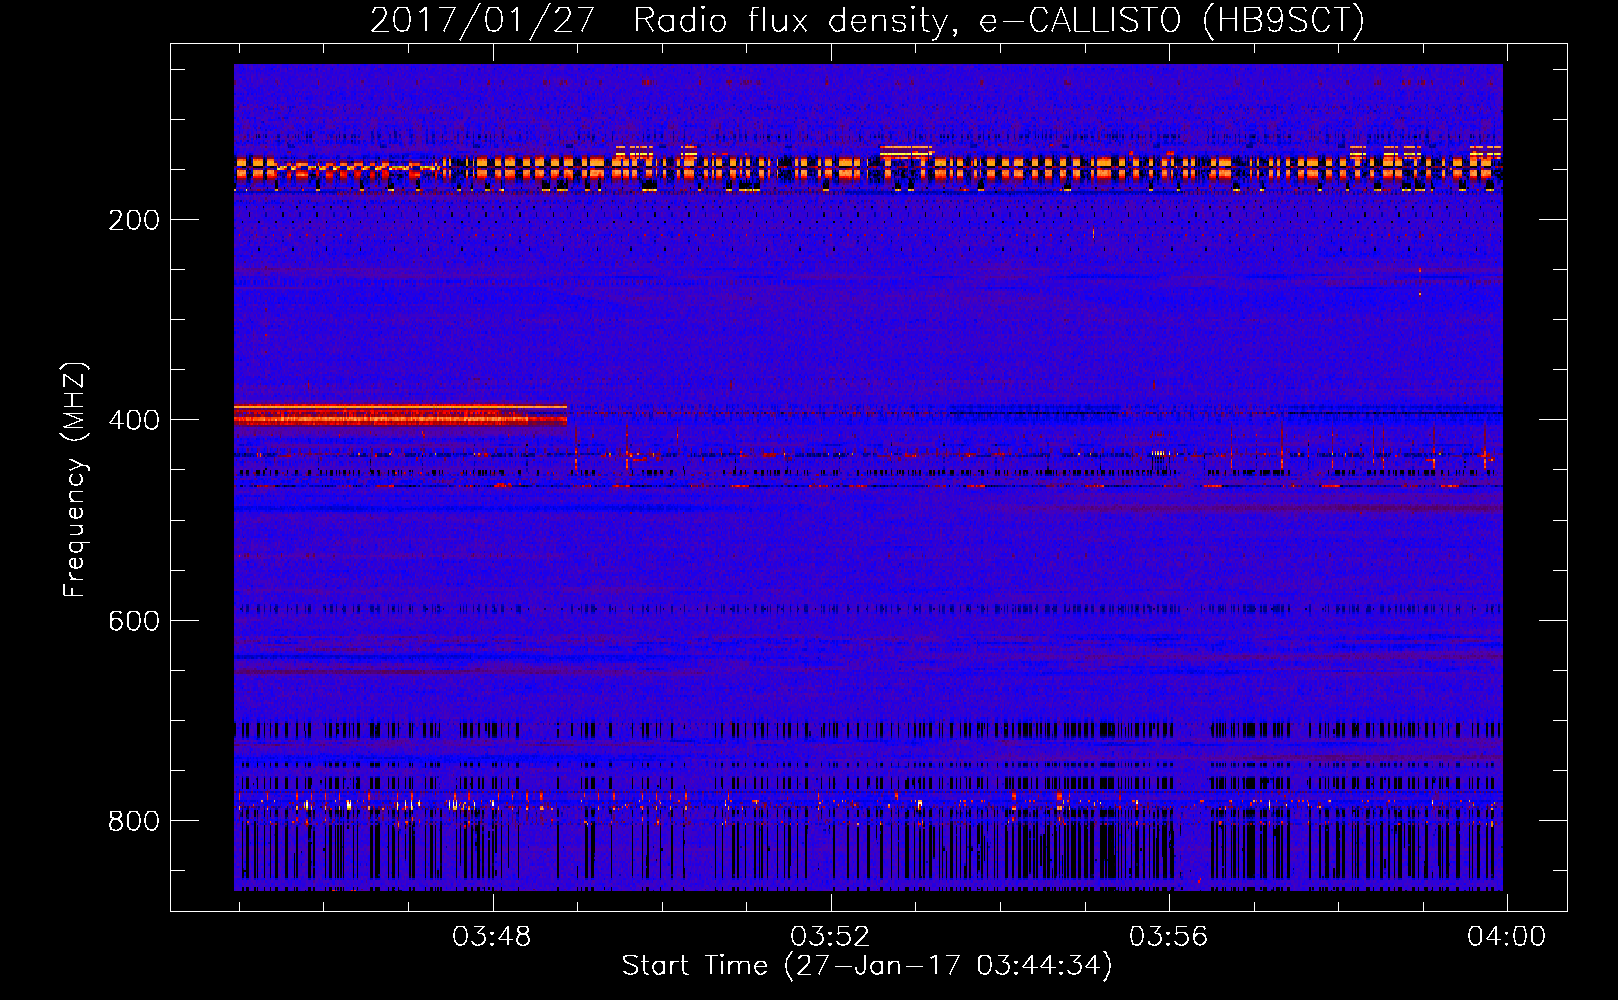Click the '03:52' time tick label
This screenshot has height=1000, width=1618.
pyautogui.click(x=830, y=937)
